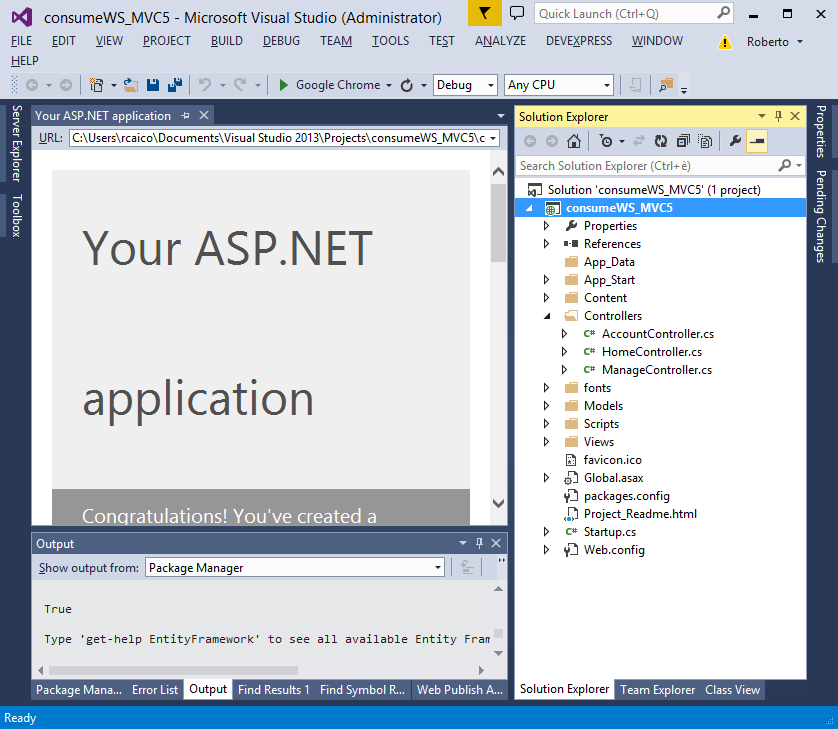This screenshot has width=838, height=729.
Task: Click the Save All toolbar icon
Action: (175, 85)
